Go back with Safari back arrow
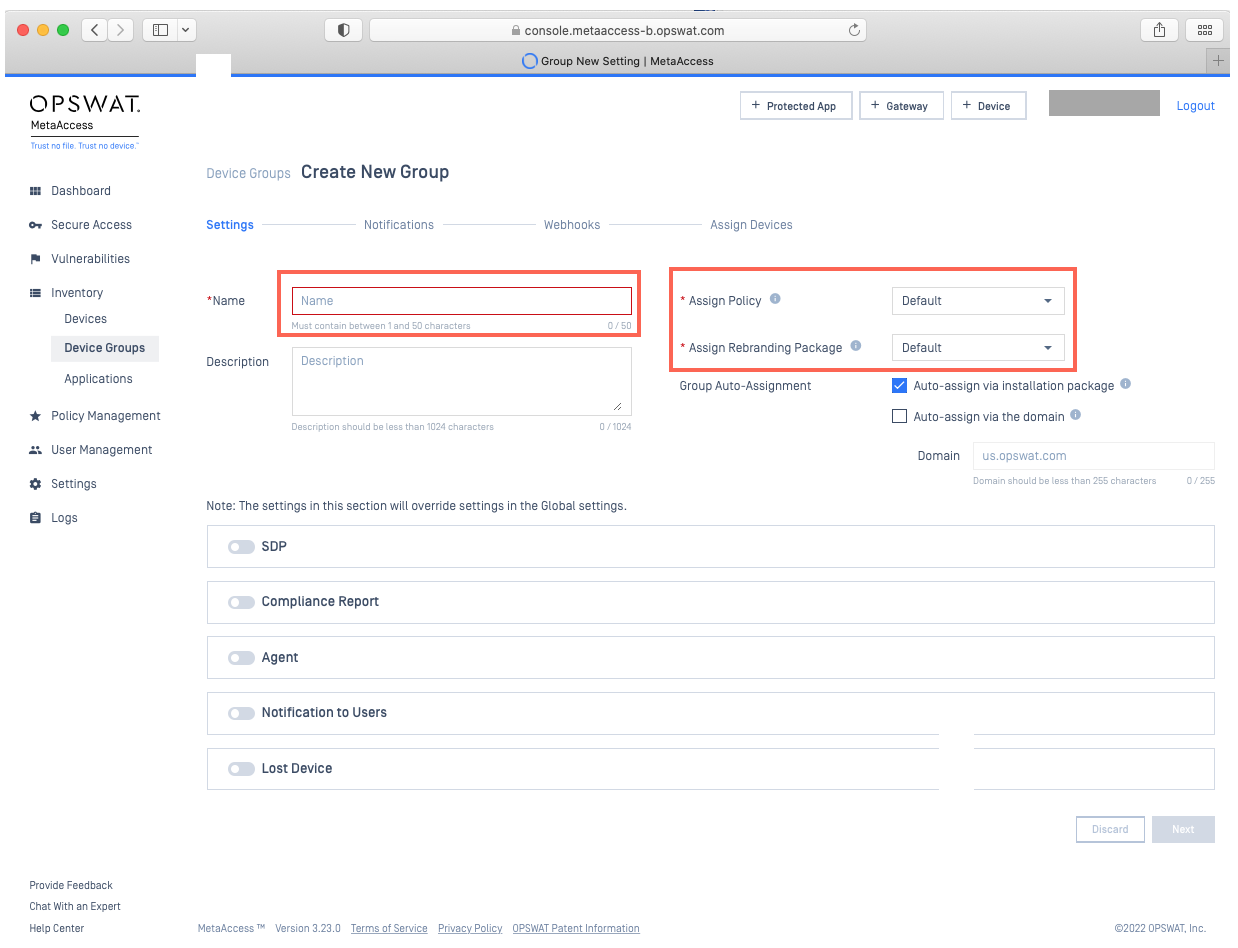1238x948 pixels. click(x=94, y=30)
